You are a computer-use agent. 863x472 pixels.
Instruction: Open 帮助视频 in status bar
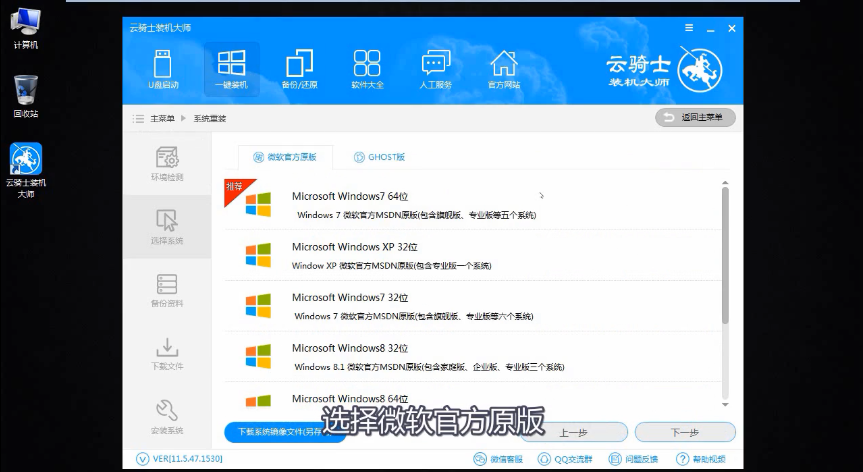pyautogui.click(x=701, y=459)
